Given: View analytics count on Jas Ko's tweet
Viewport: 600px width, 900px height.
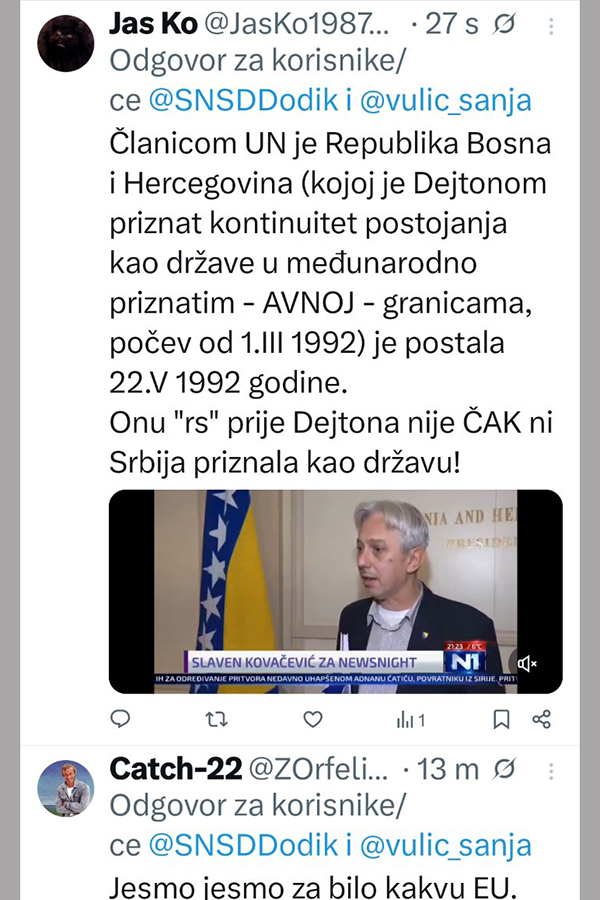Looking at the screenshot, I should (411, 720).
